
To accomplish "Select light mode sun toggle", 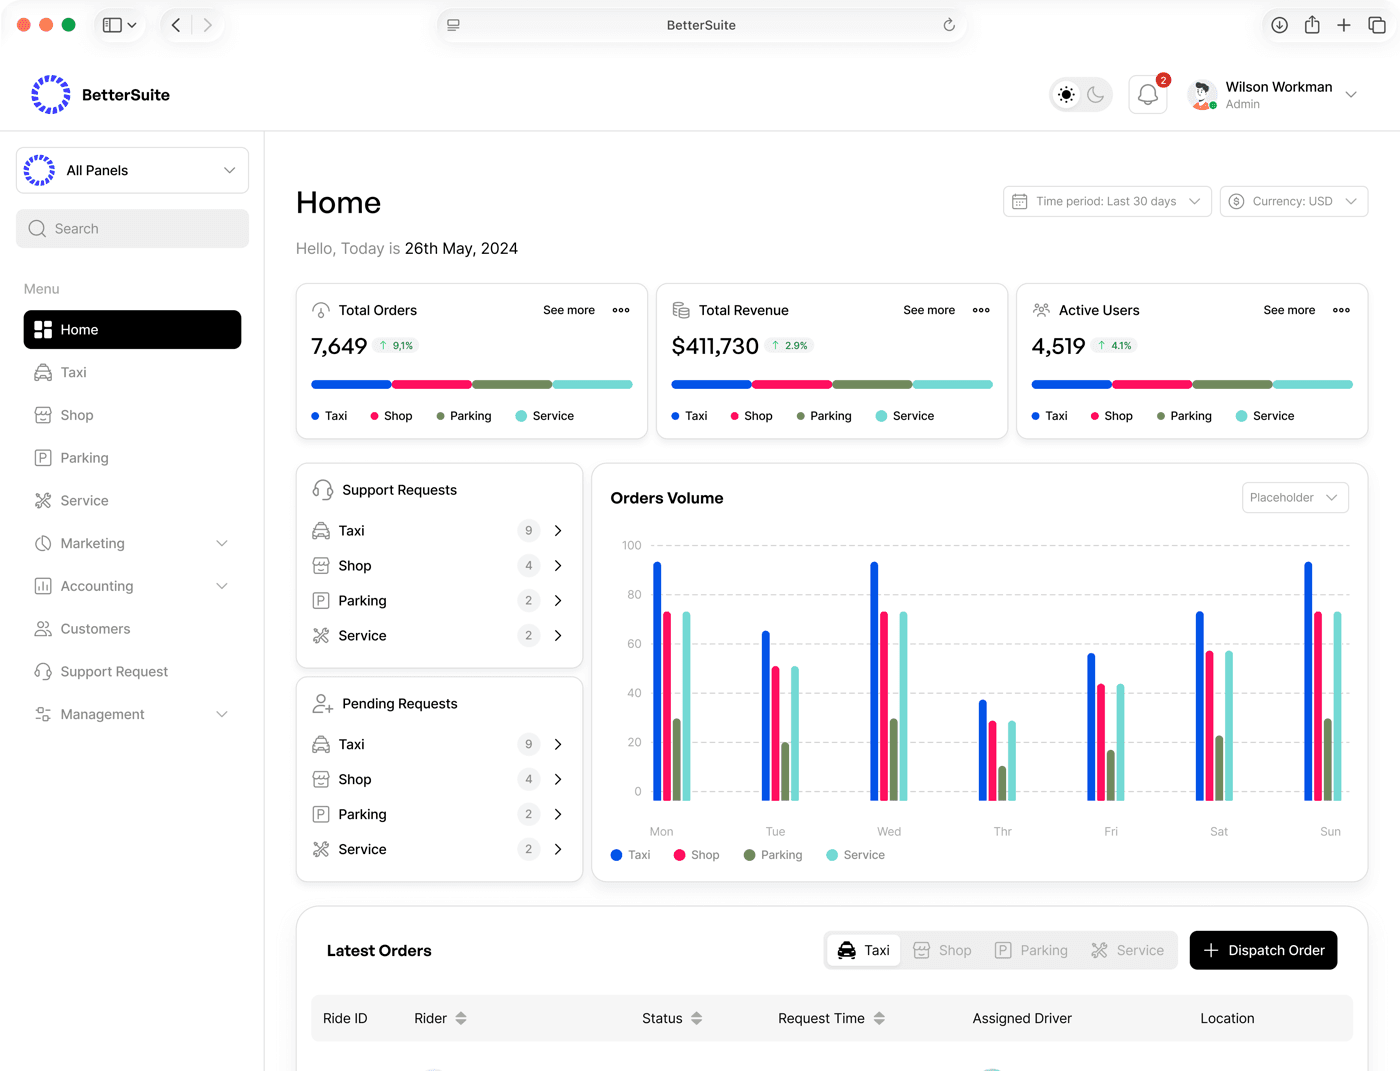I will 1066,95.
